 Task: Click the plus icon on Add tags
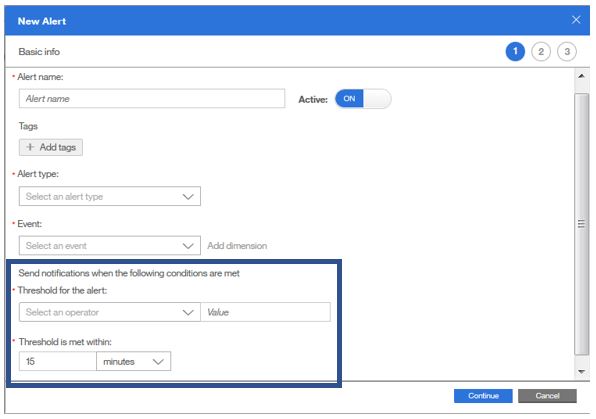(x=30, y=147)
